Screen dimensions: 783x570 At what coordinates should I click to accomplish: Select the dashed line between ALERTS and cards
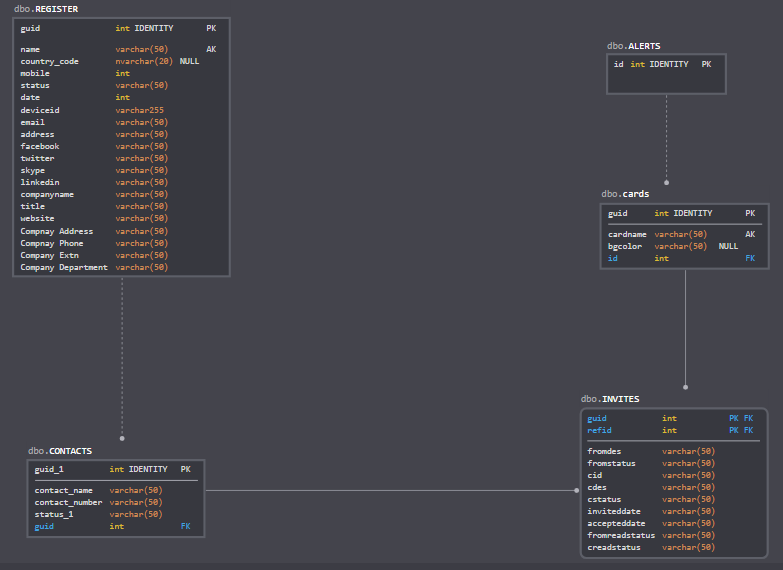pos(666,138)
